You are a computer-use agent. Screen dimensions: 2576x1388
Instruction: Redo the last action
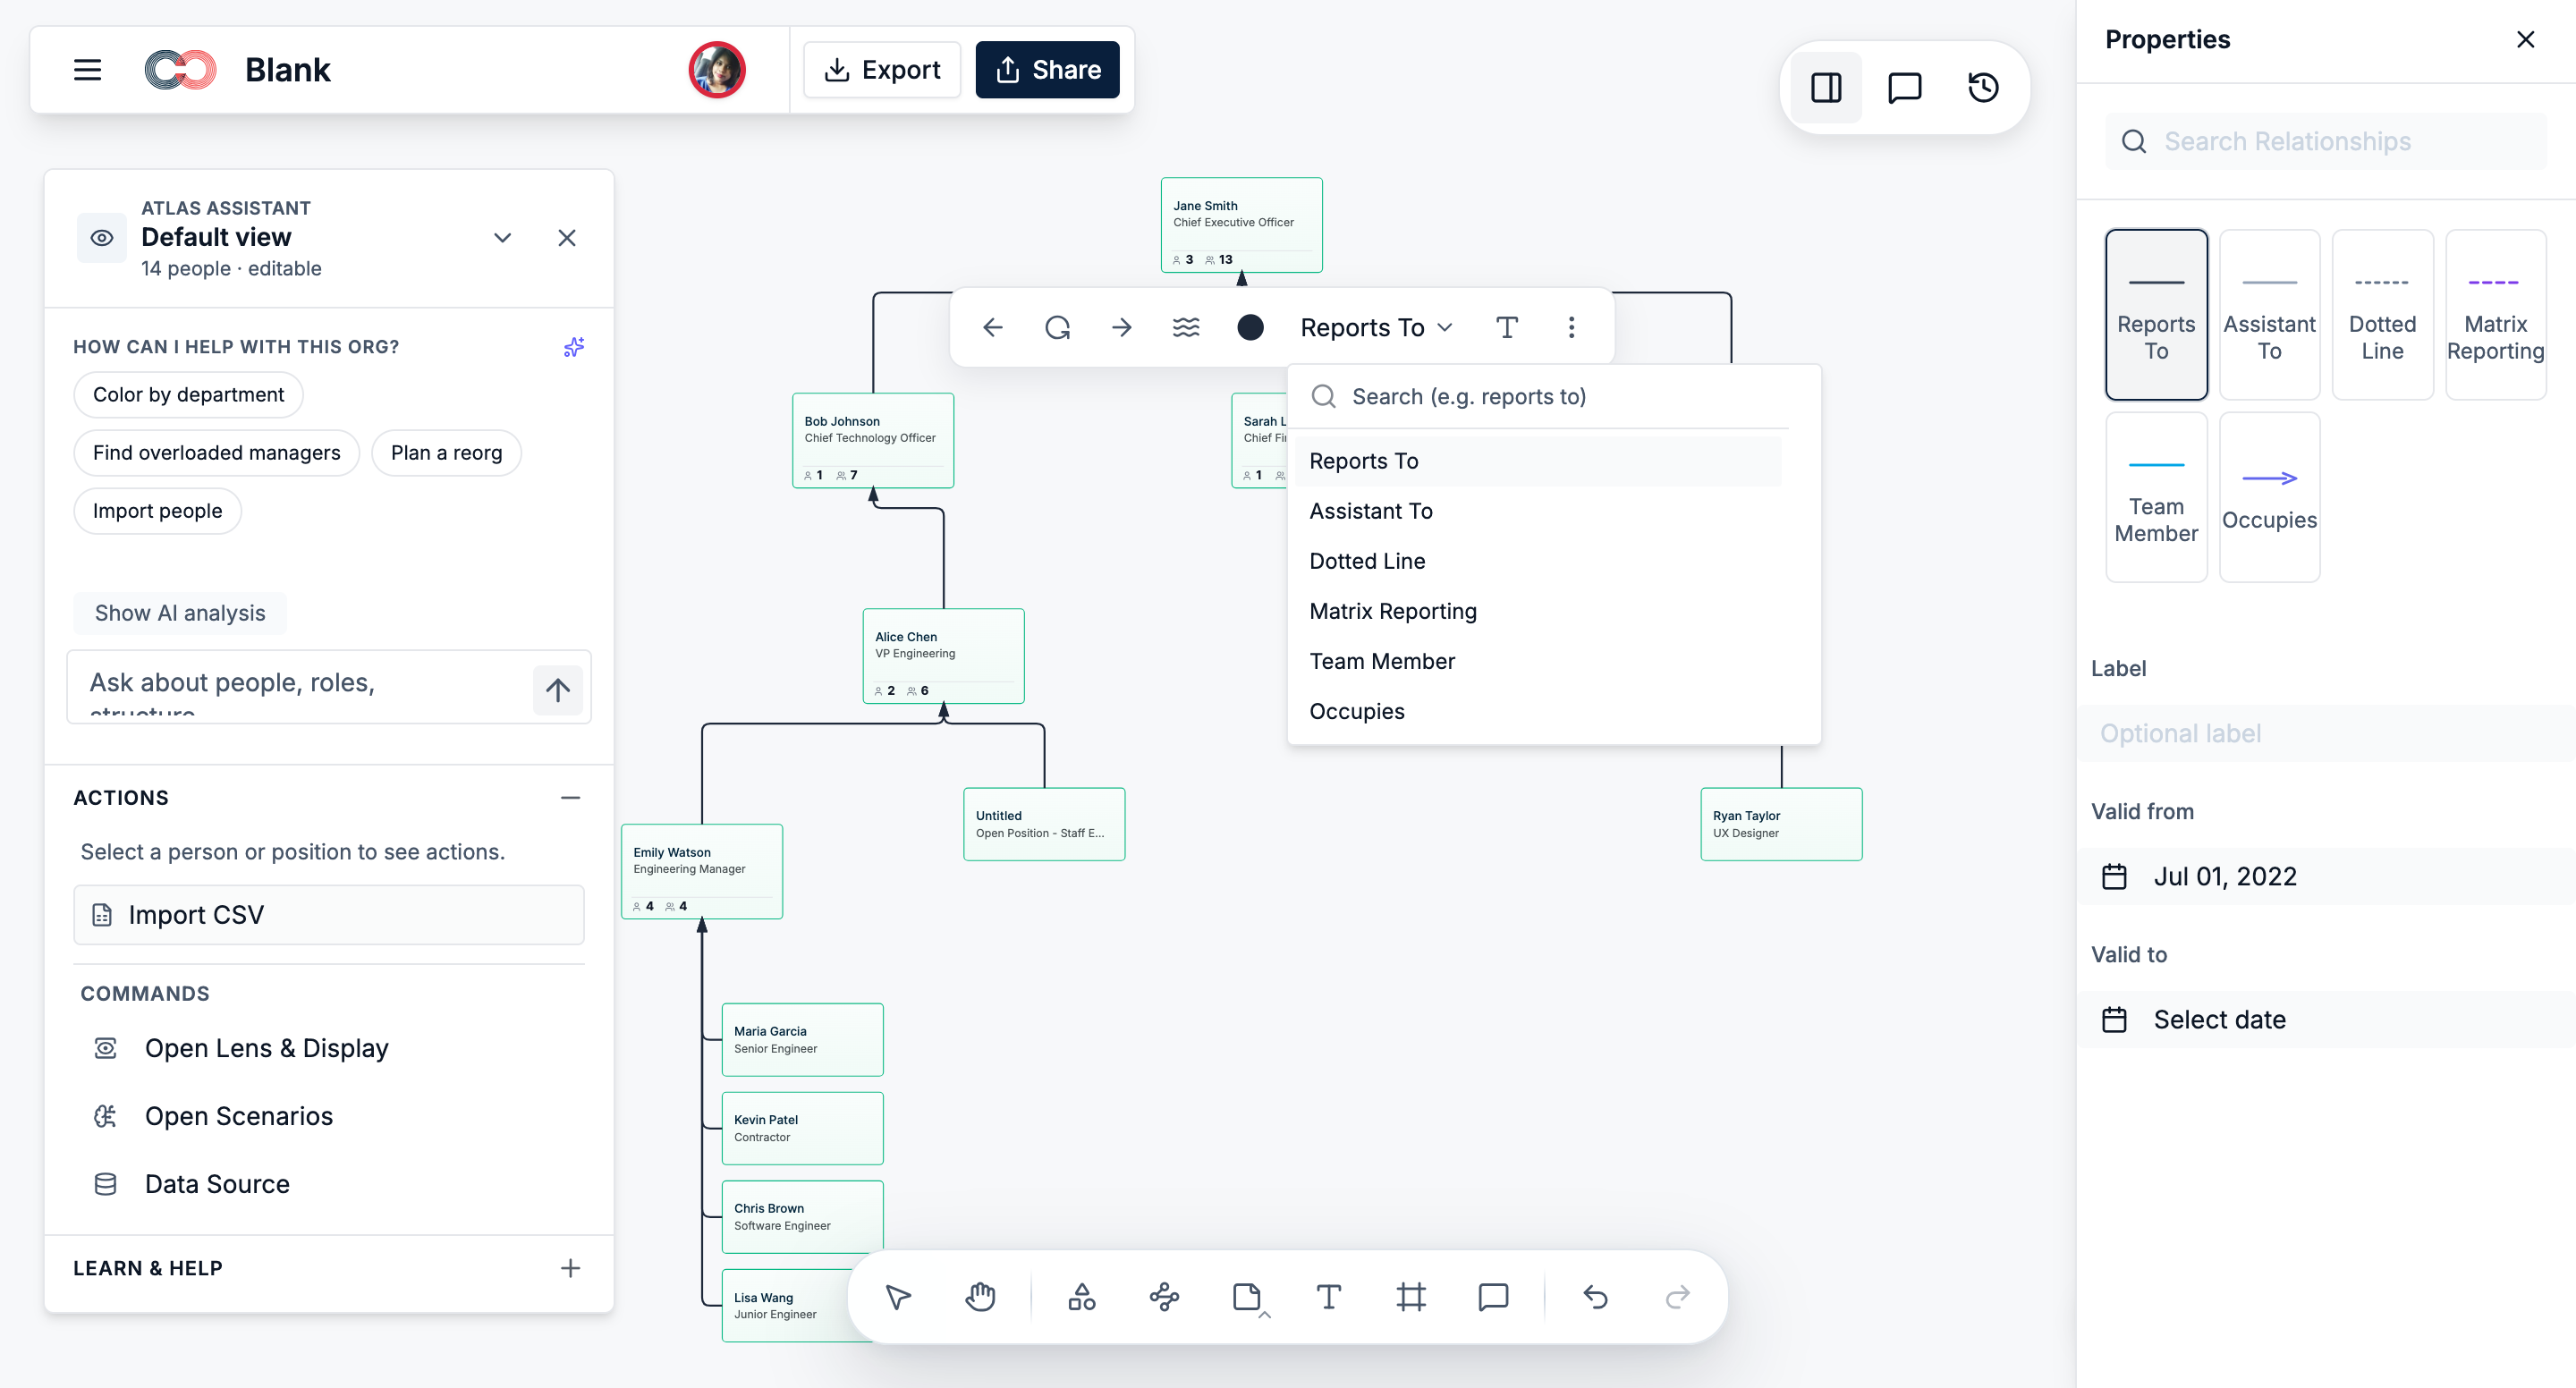coord(1678,1297)
